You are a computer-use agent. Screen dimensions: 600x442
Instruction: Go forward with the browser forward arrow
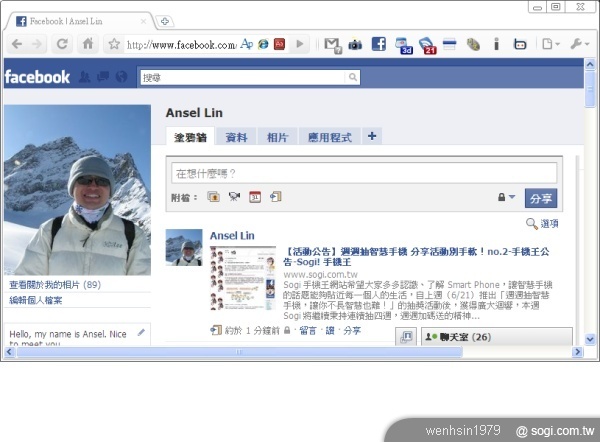37,44
